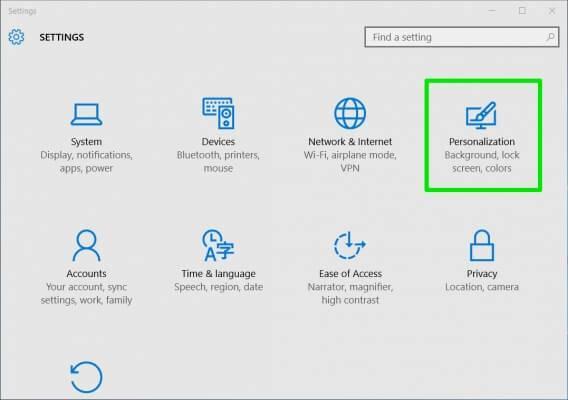Open the Update circular arrow icon
Viewport: 568px width, 400px height.
pyautogui.click(x=86, y=377)
